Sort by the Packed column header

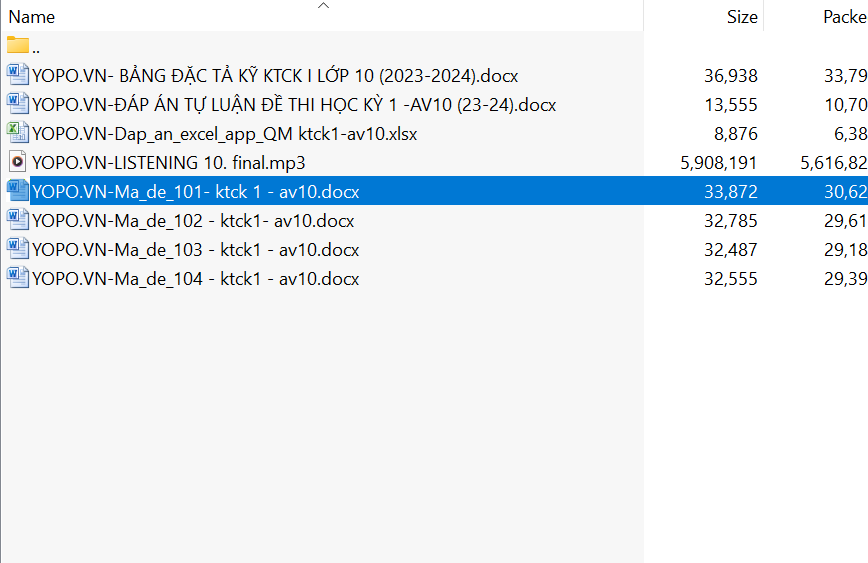coord(843,17)
